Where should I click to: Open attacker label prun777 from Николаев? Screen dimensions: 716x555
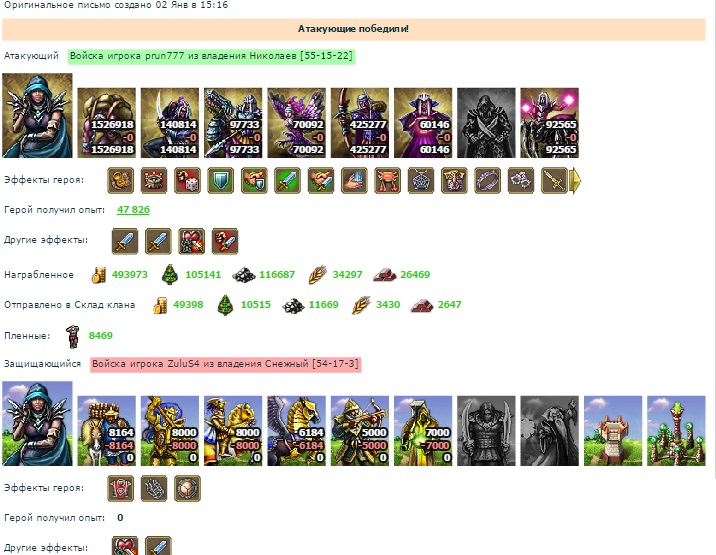[211, 56]
